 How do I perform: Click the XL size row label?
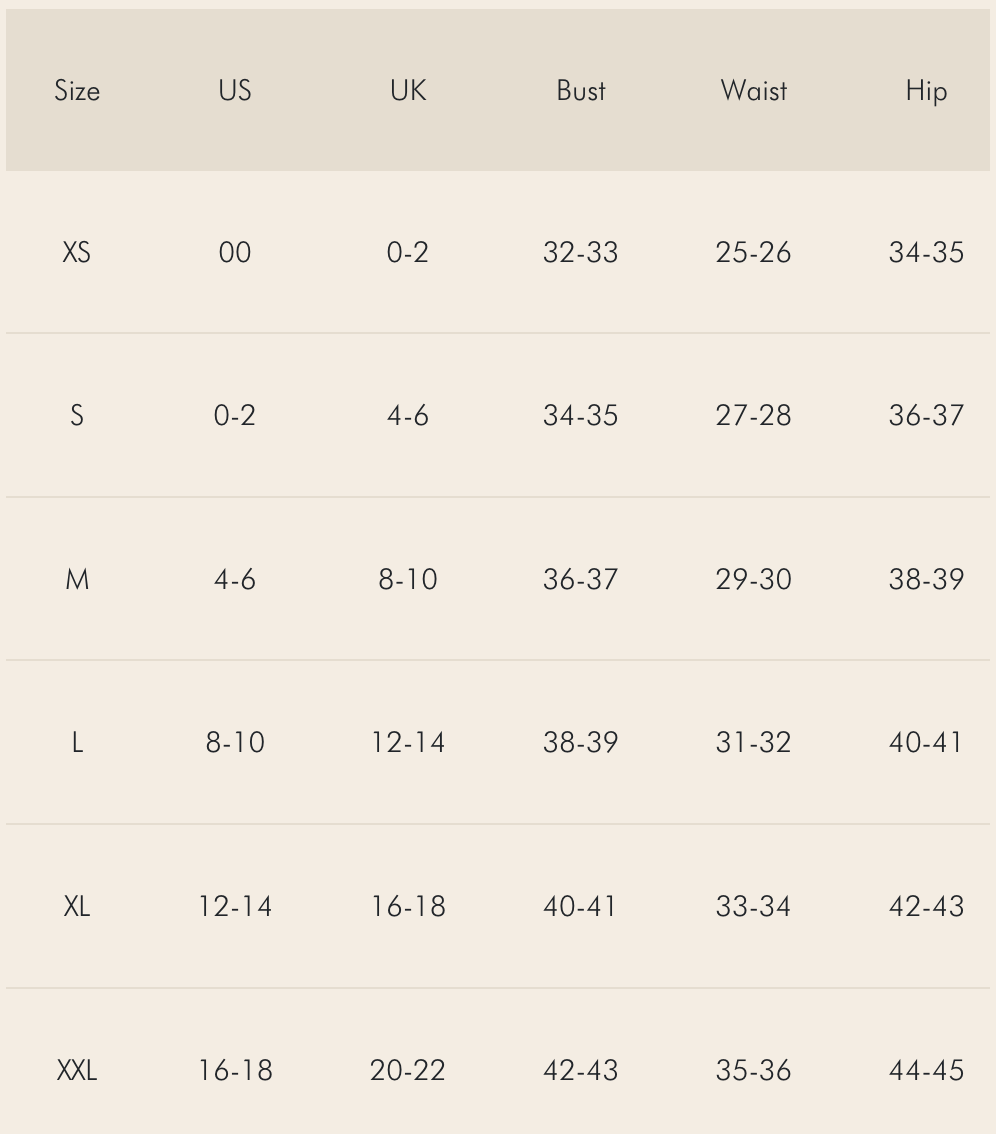[77, 906]
